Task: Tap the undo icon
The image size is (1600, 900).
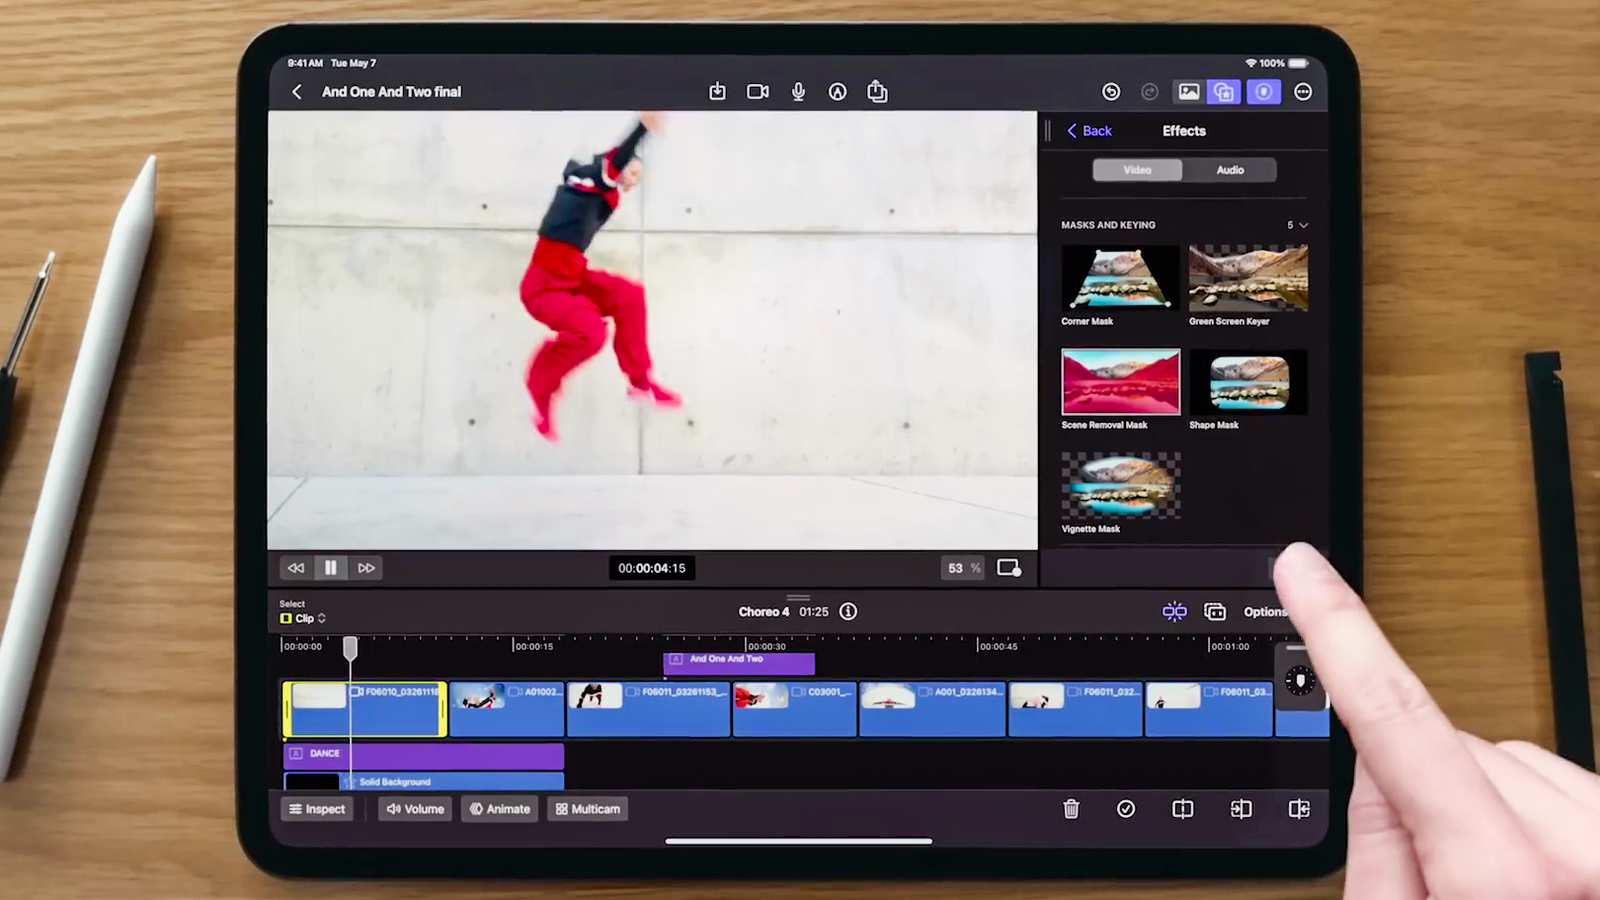Action: (1111, 92)
